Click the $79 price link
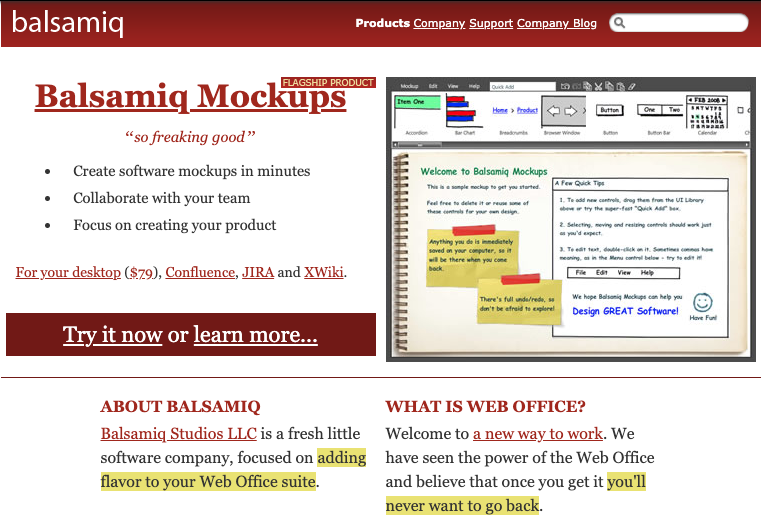This screenshot has height=522, width=761. coord(141,272)
